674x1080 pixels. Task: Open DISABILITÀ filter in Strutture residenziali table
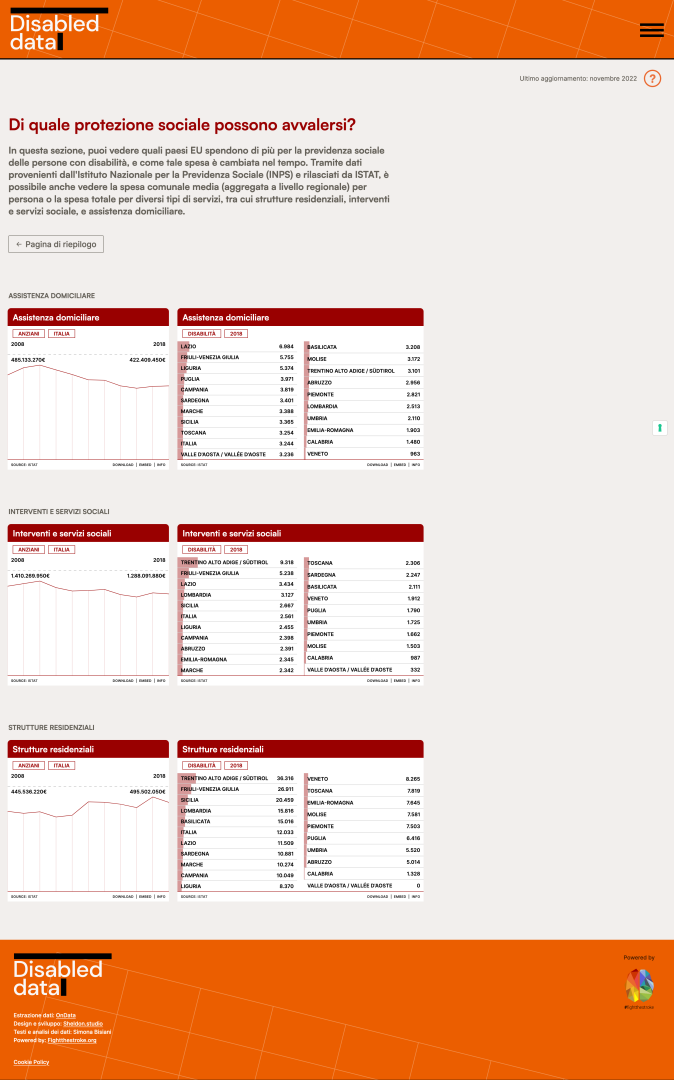201,765
